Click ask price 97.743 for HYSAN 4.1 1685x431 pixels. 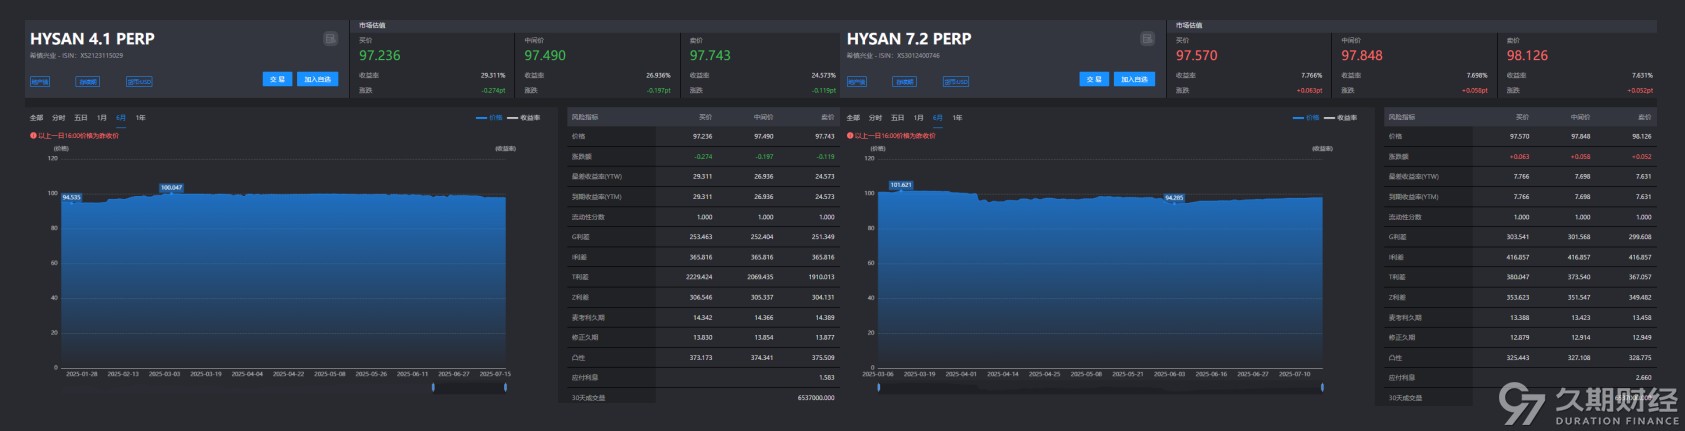[710, 56]
